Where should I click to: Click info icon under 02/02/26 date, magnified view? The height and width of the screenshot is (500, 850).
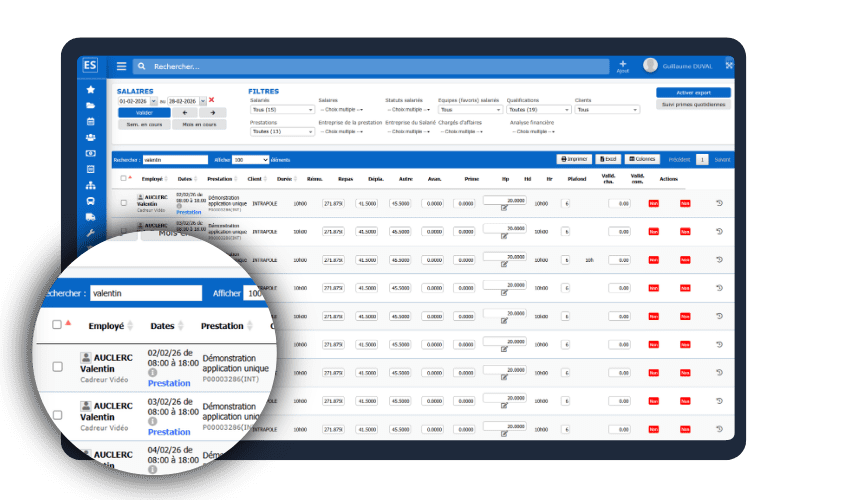152,373
